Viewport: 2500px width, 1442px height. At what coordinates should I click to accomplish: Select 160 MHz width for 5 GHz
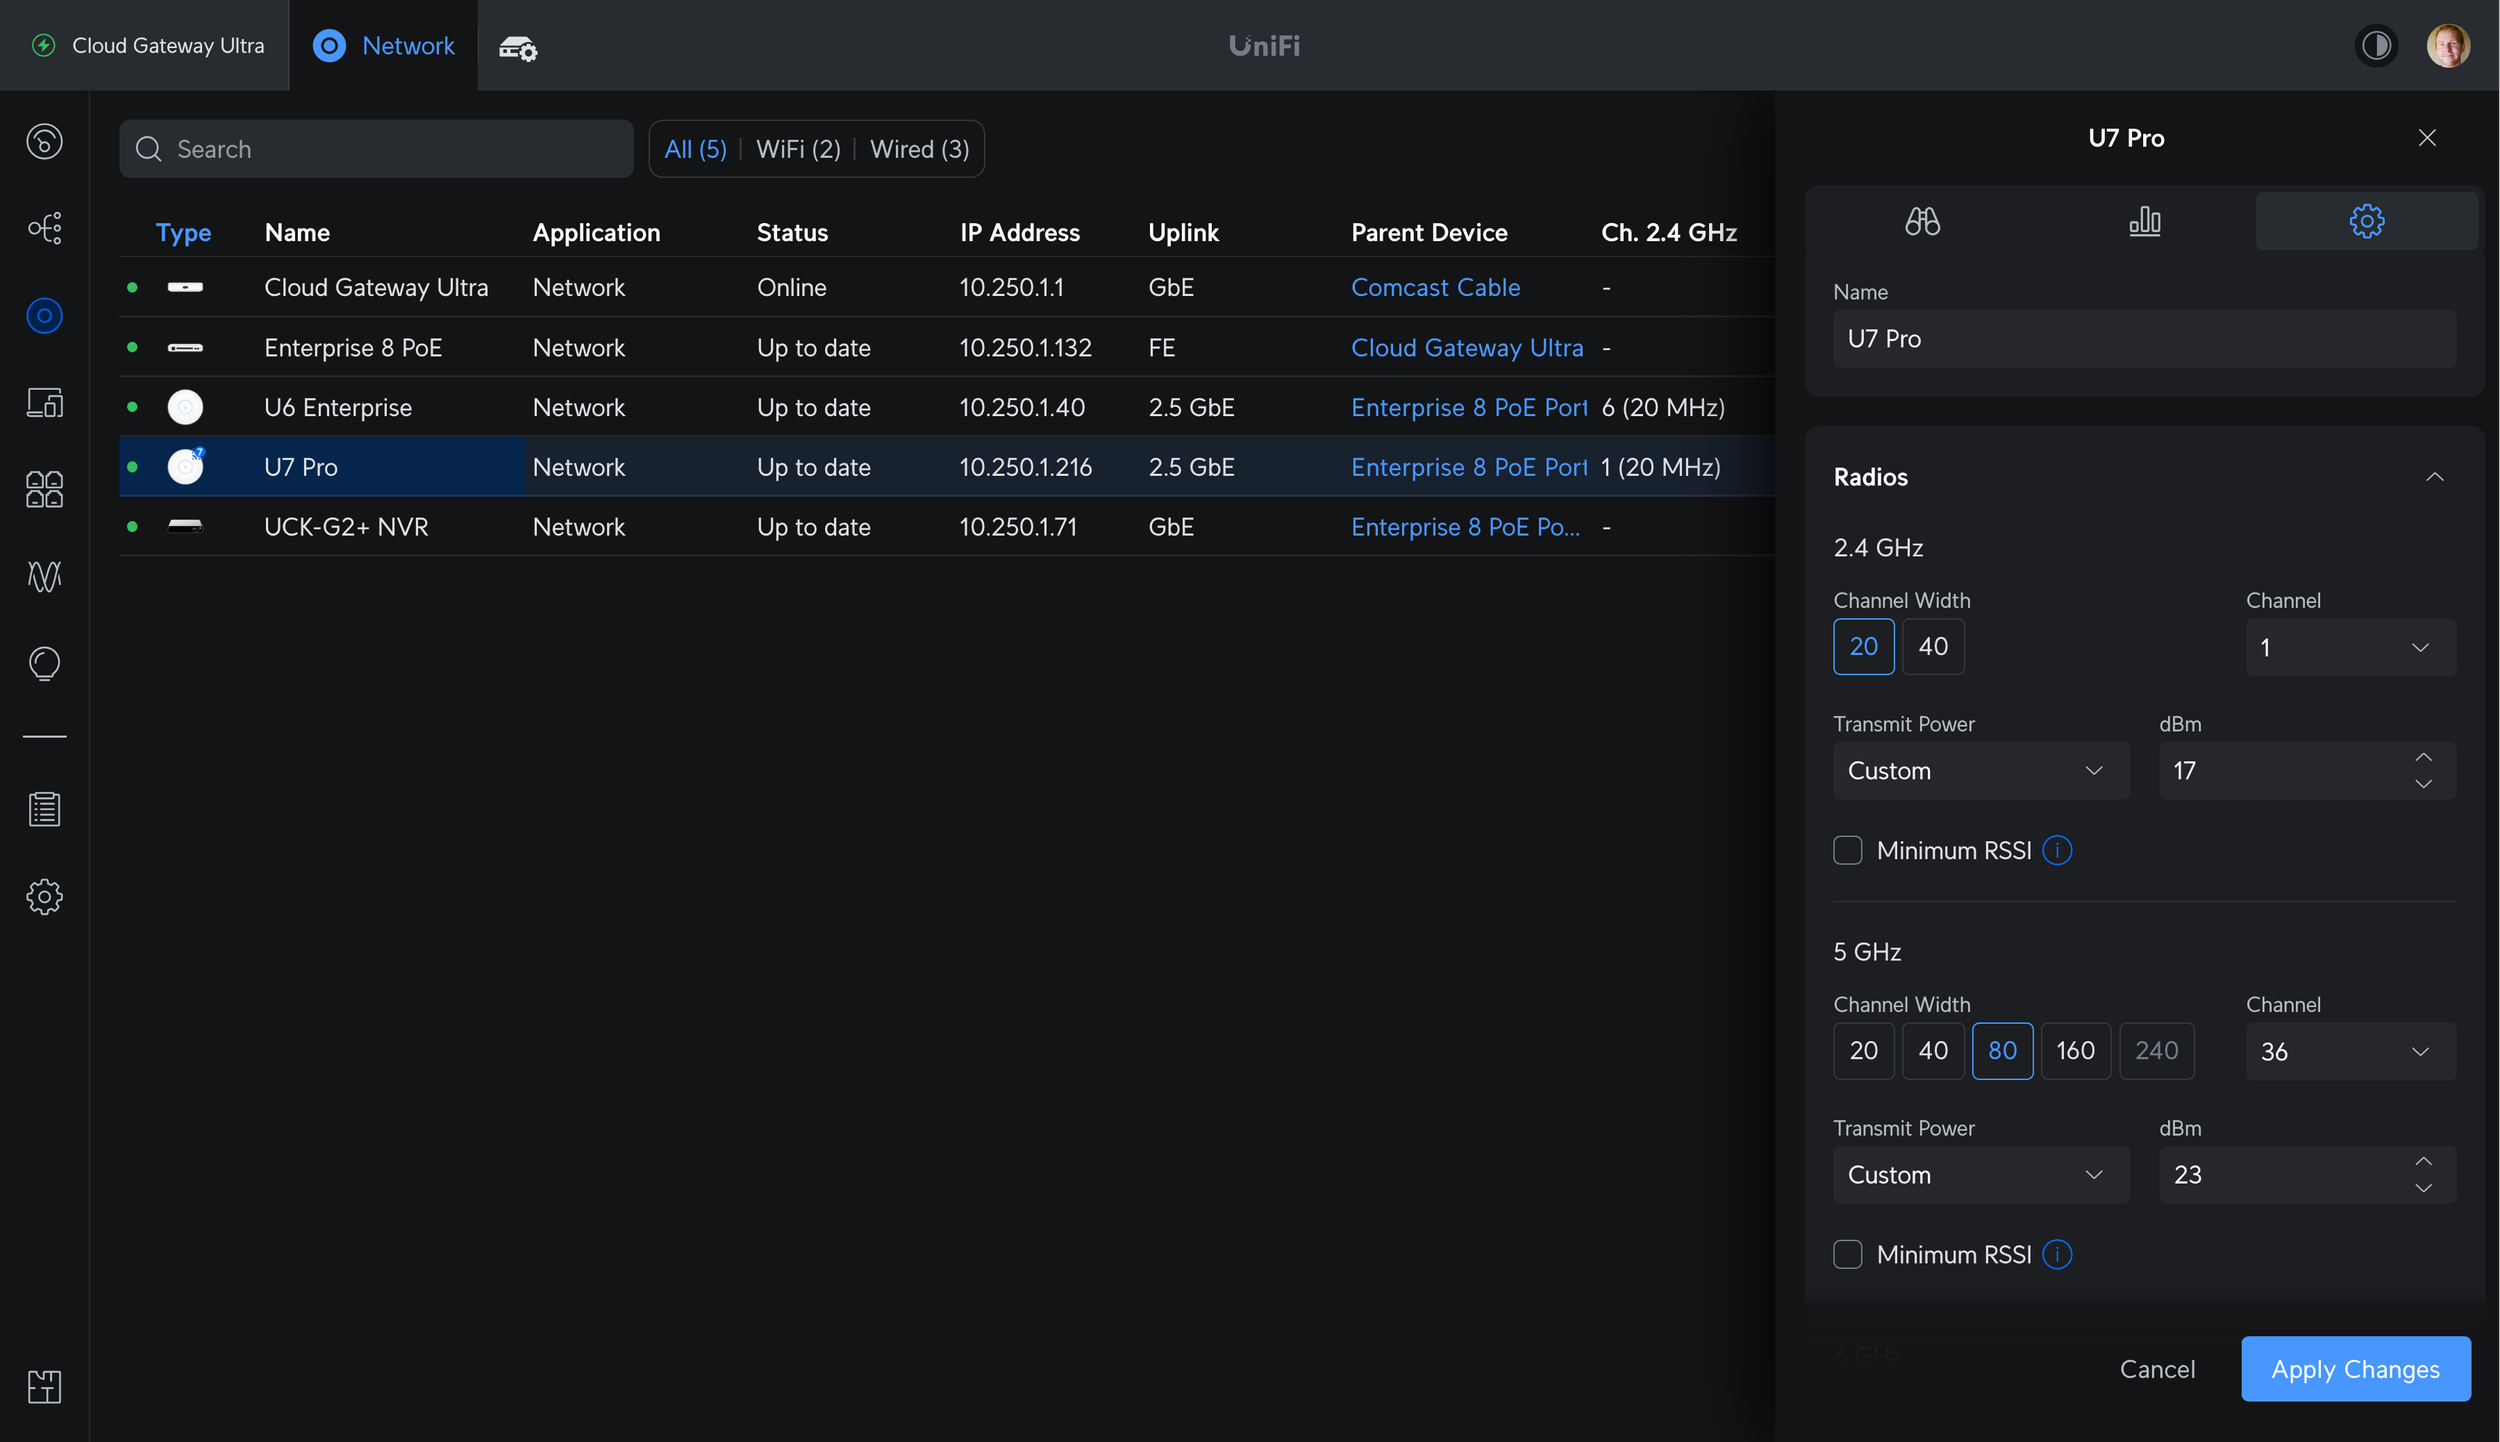[2075, 1050]
